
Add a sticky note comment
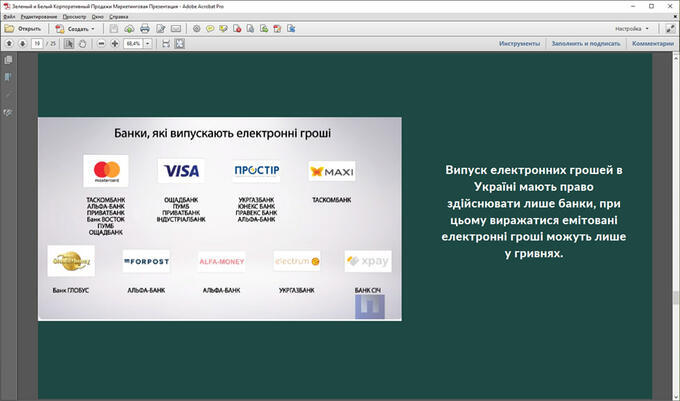[x=210, y=29]
